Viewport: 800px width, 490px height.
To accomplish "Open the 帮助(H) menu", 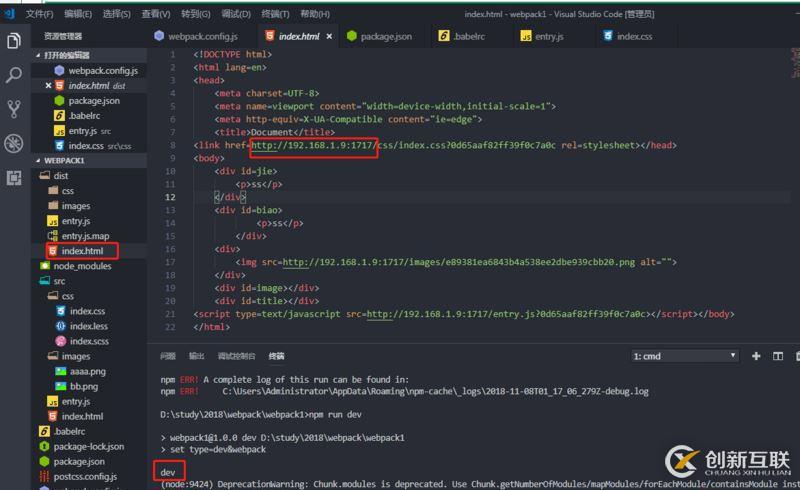I will (x=315, y=14).
